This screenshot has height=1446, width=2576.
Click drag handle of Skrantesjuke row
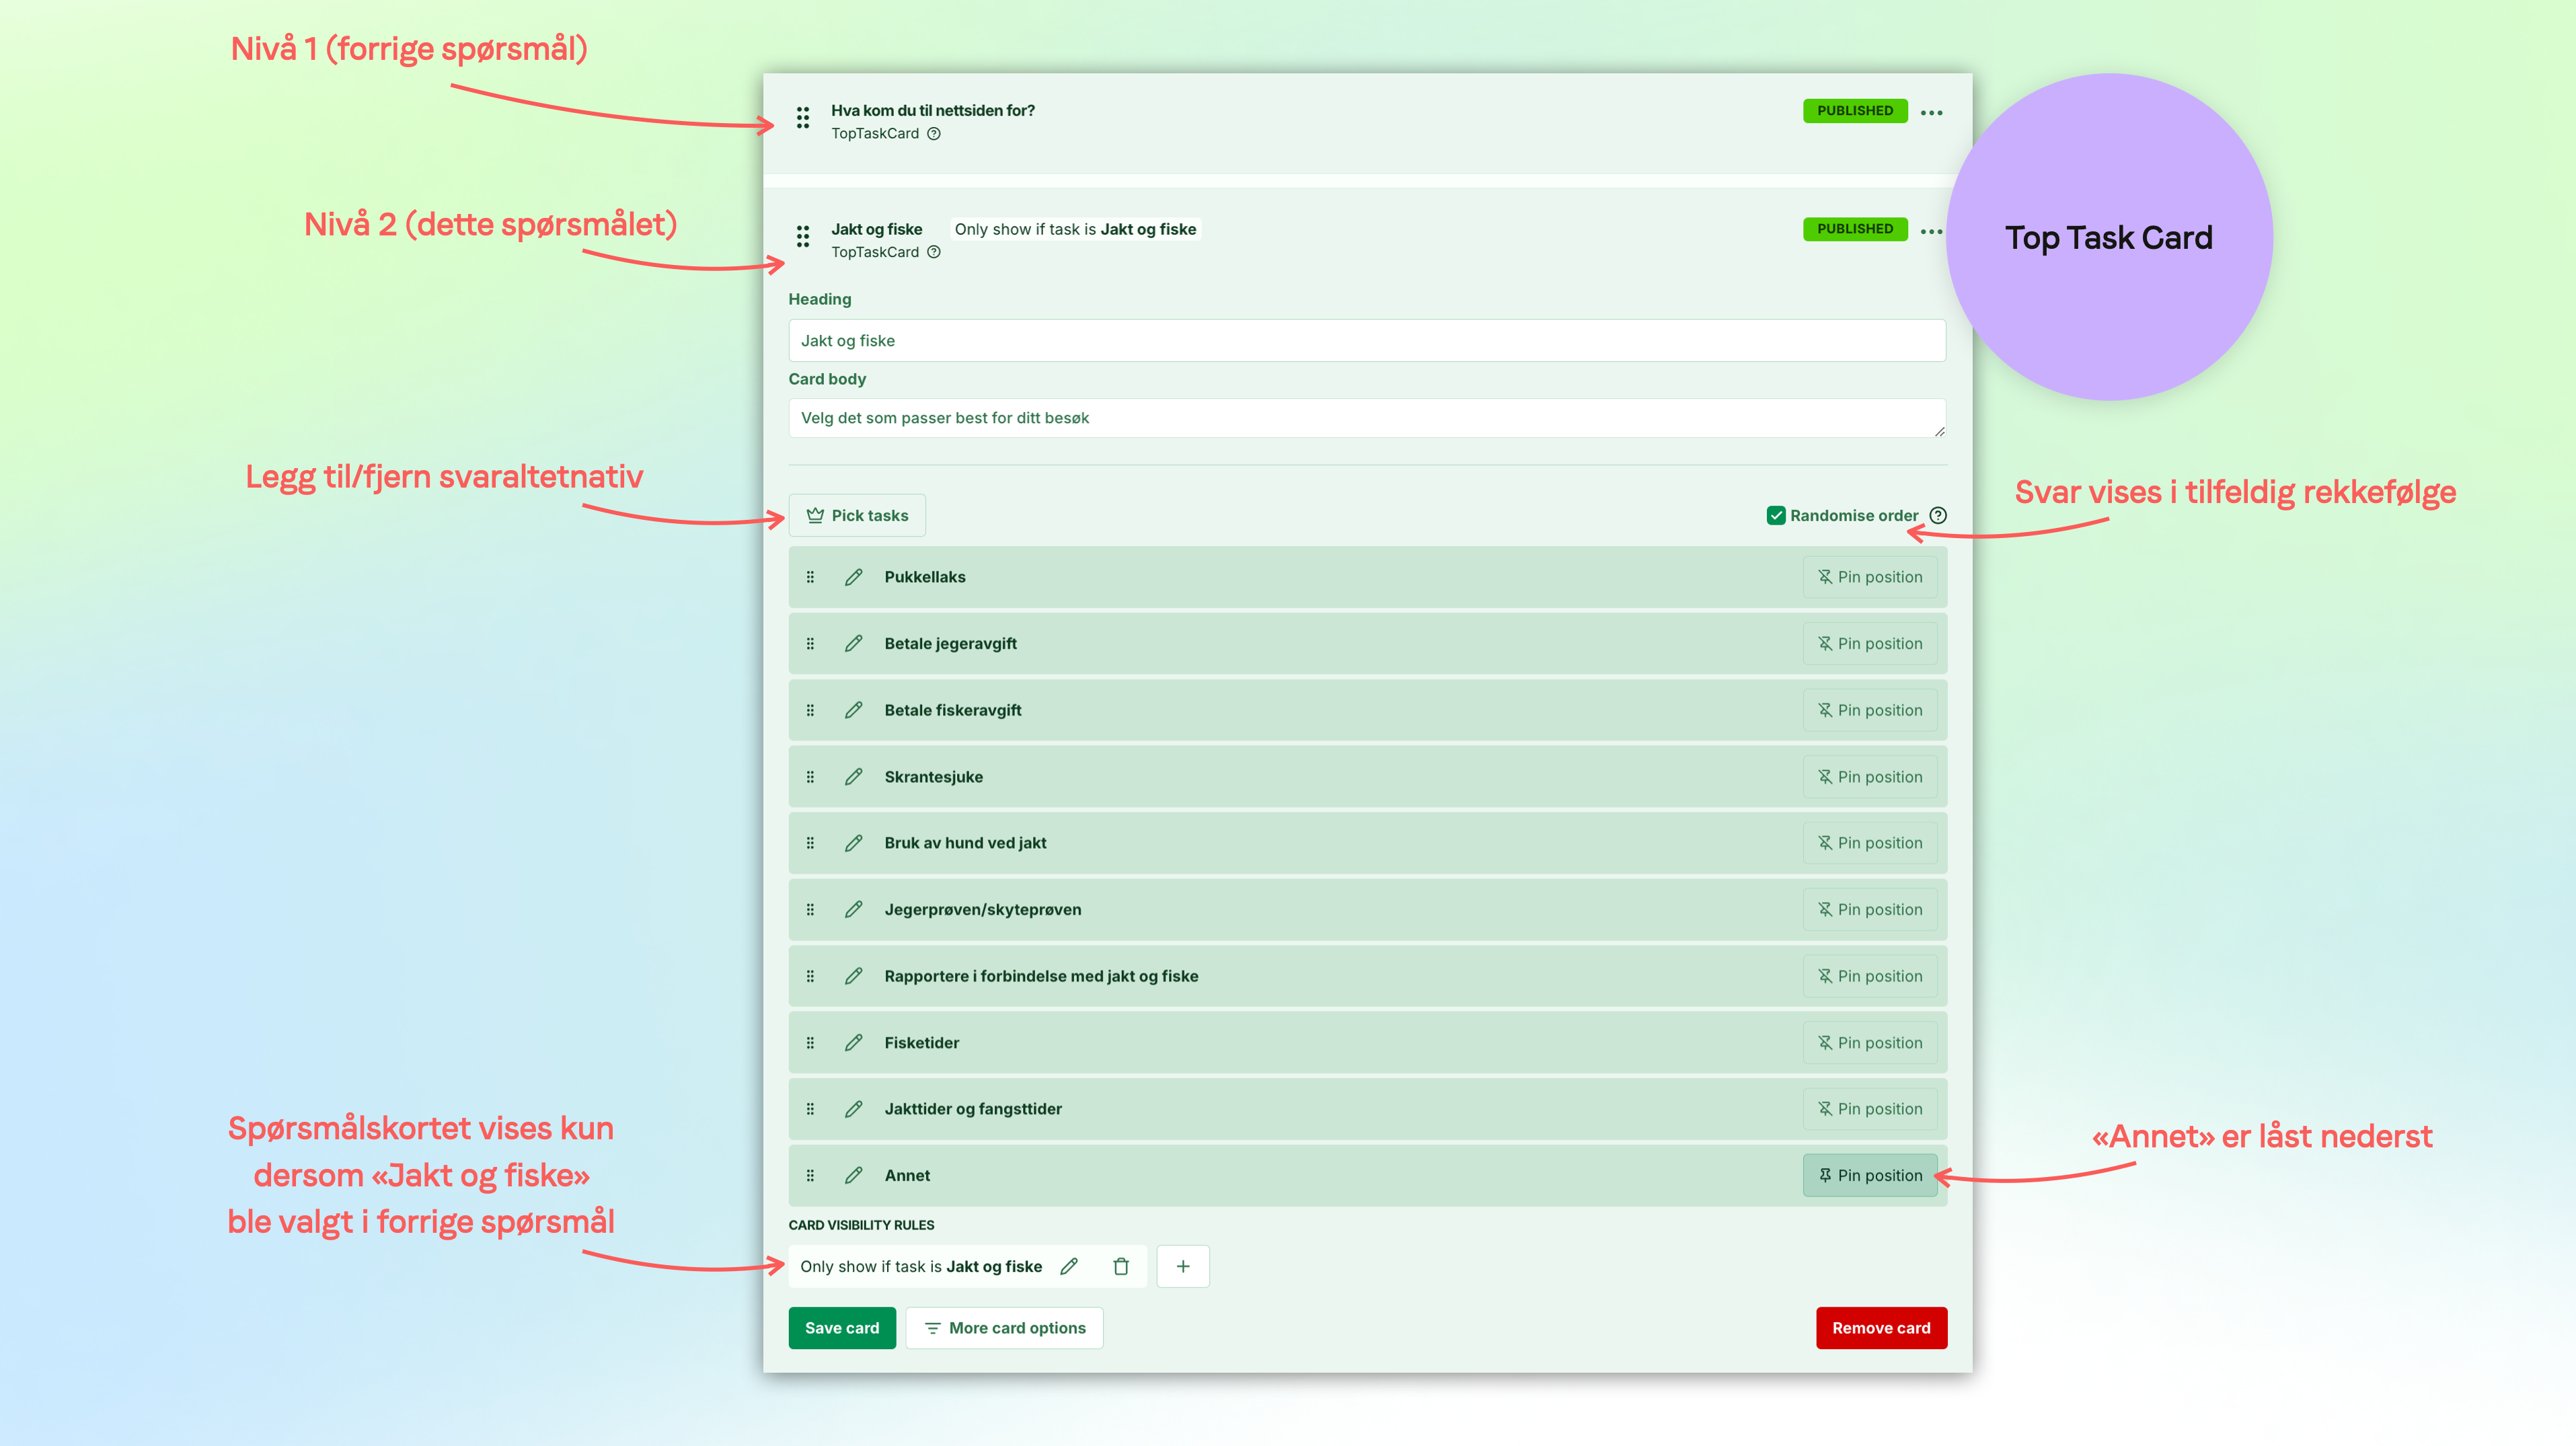(810, 777)
